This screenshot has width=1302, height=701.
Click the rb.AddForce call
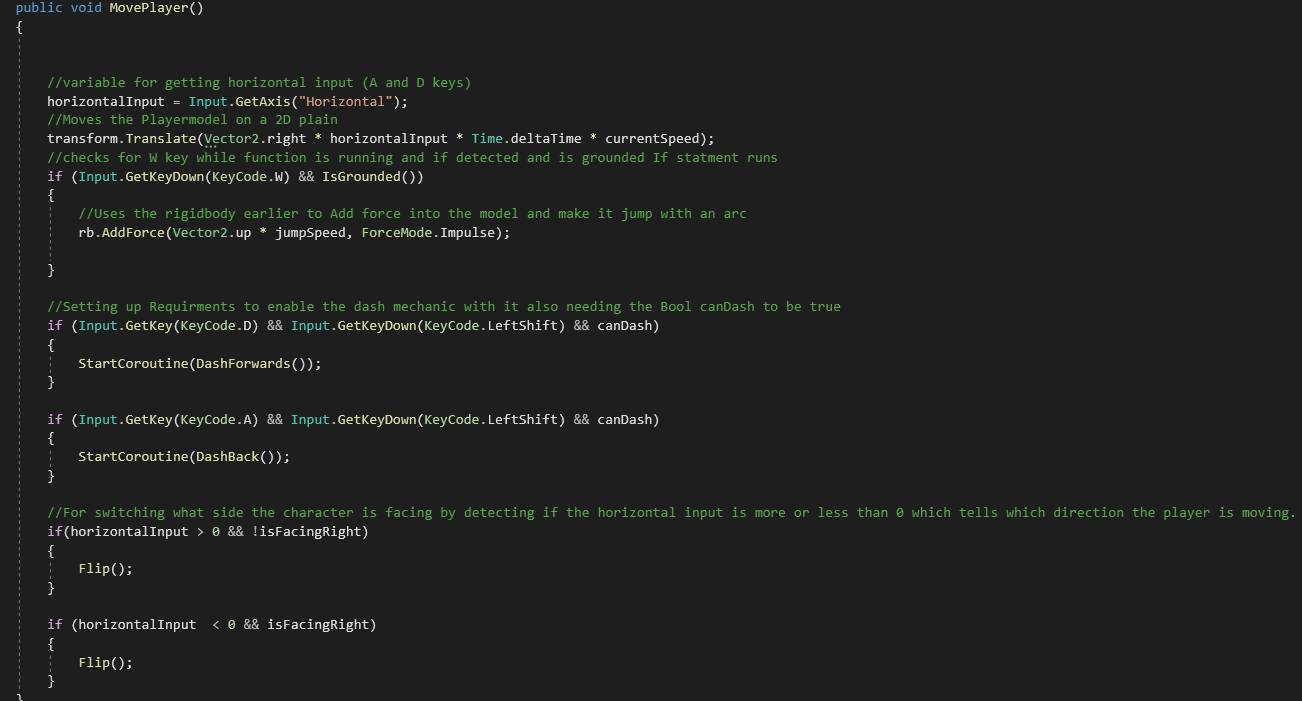point(121,233)
